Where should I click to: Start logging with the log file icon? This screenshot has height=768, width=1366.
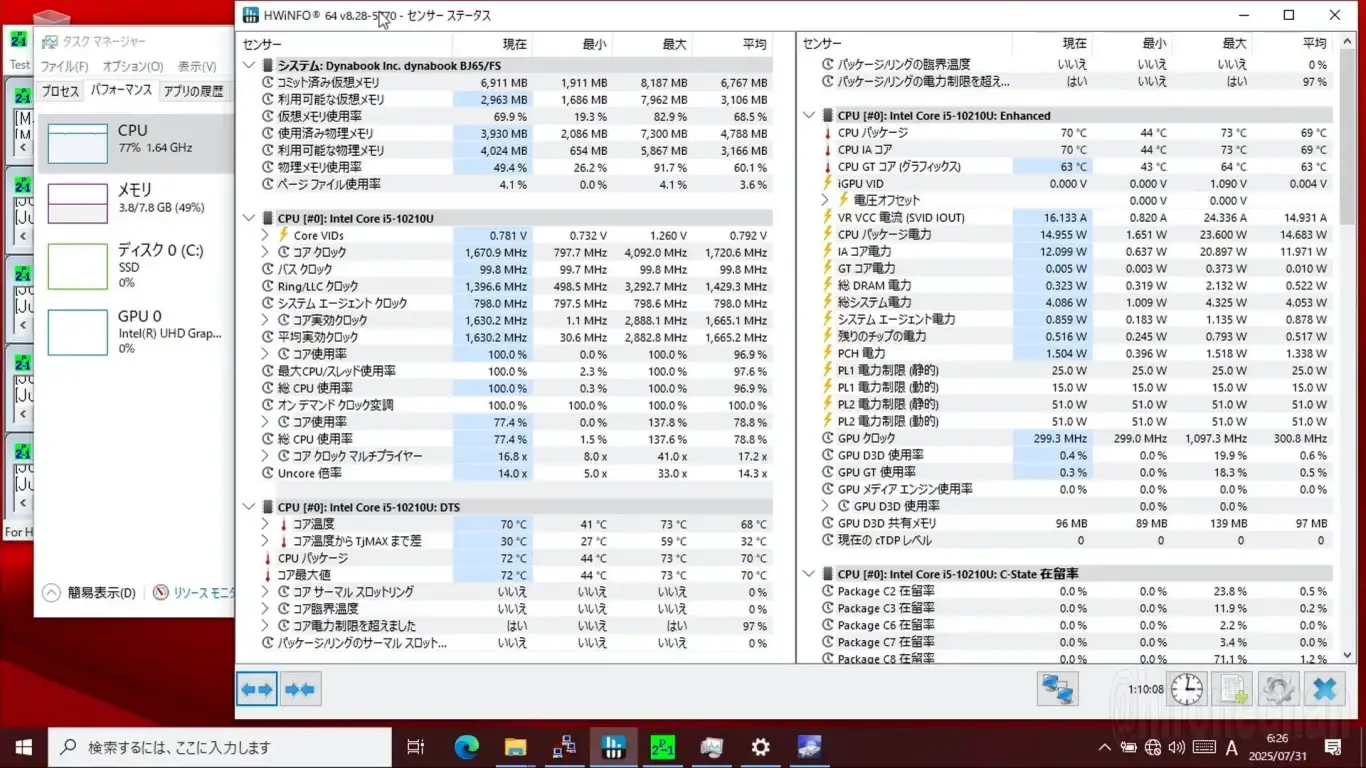[1232, 689]
